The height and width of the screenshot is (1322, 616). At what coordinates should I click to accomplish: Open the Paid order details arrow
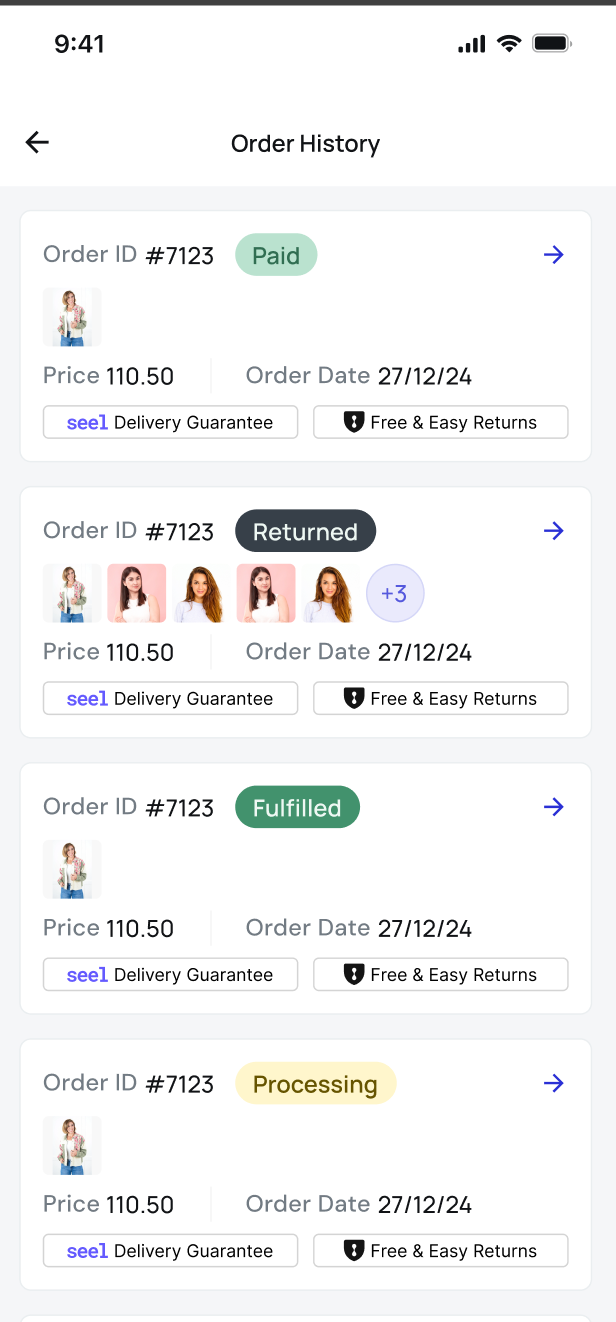554,255
